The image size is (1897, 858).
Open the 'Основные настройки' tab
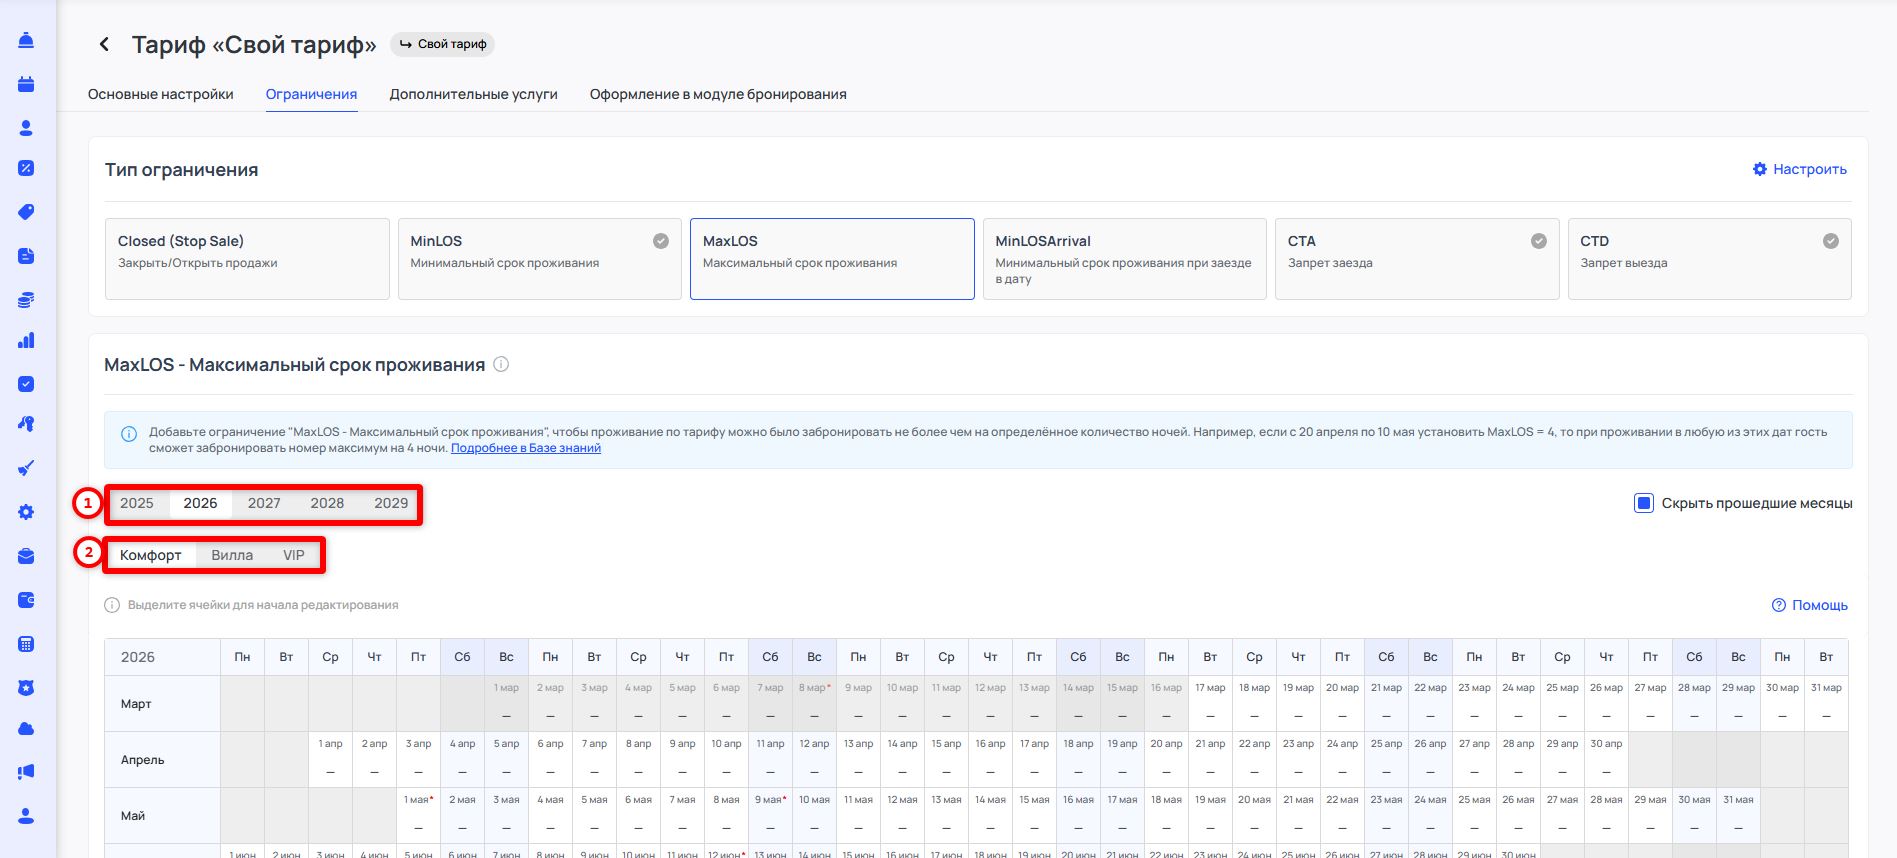click(x=161, y=94)
